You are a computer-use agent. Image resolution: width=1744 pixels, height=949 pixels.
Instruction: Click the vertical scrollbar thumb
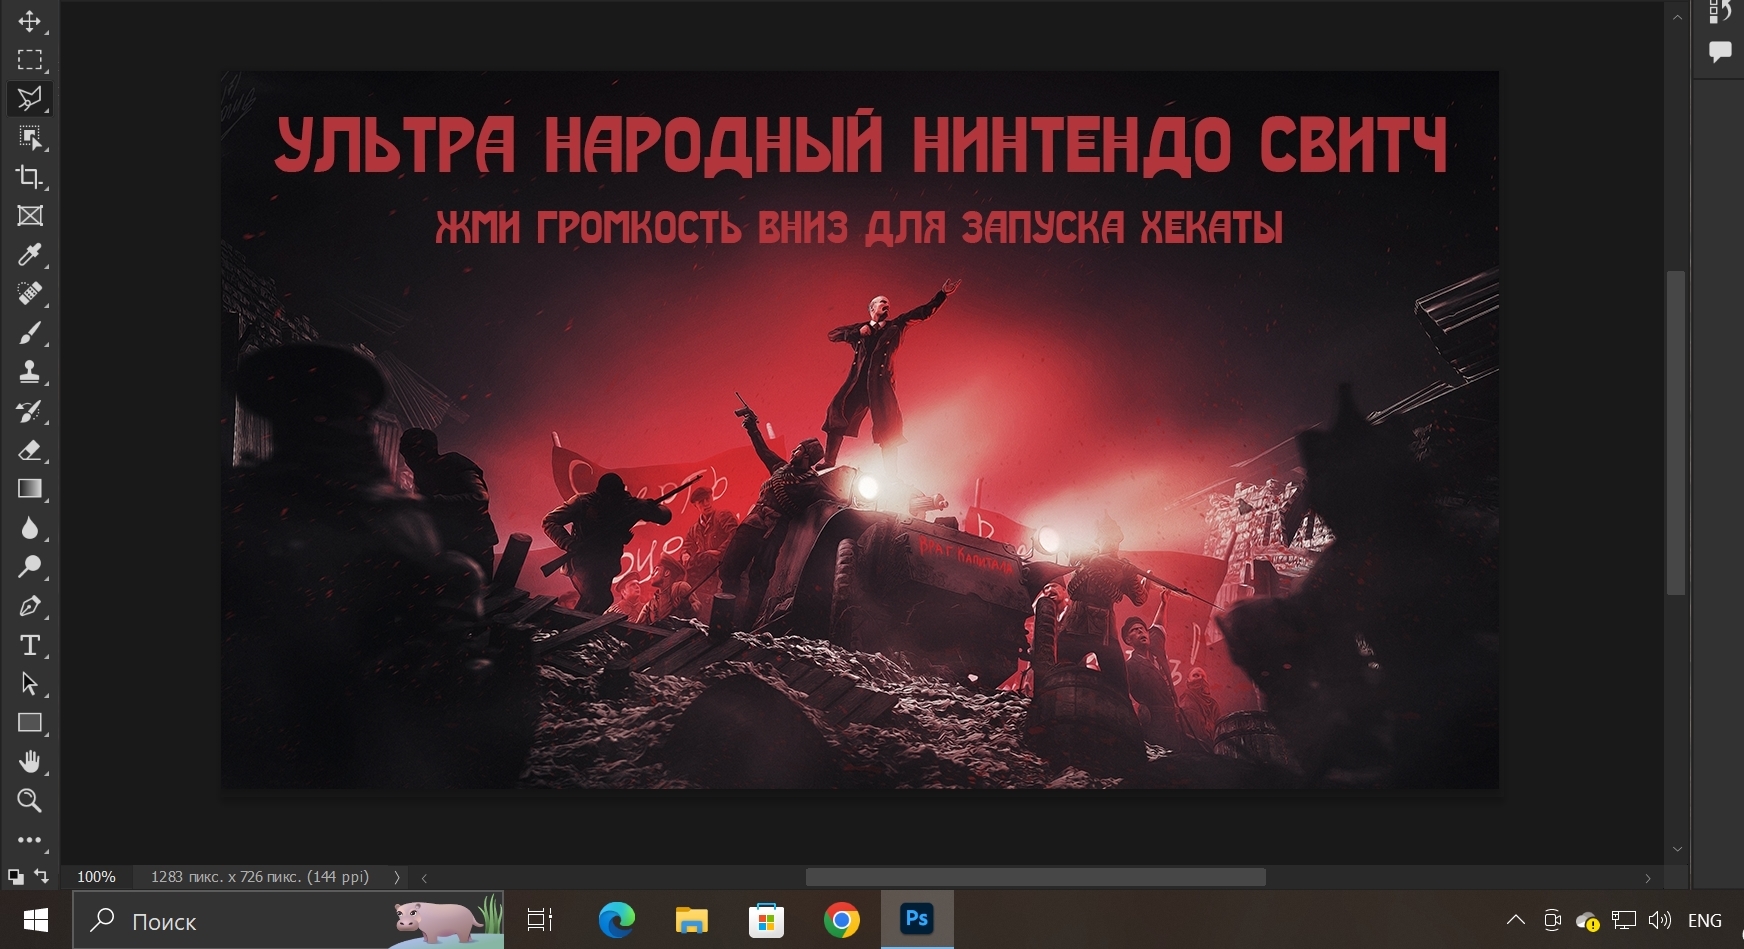1677,433
